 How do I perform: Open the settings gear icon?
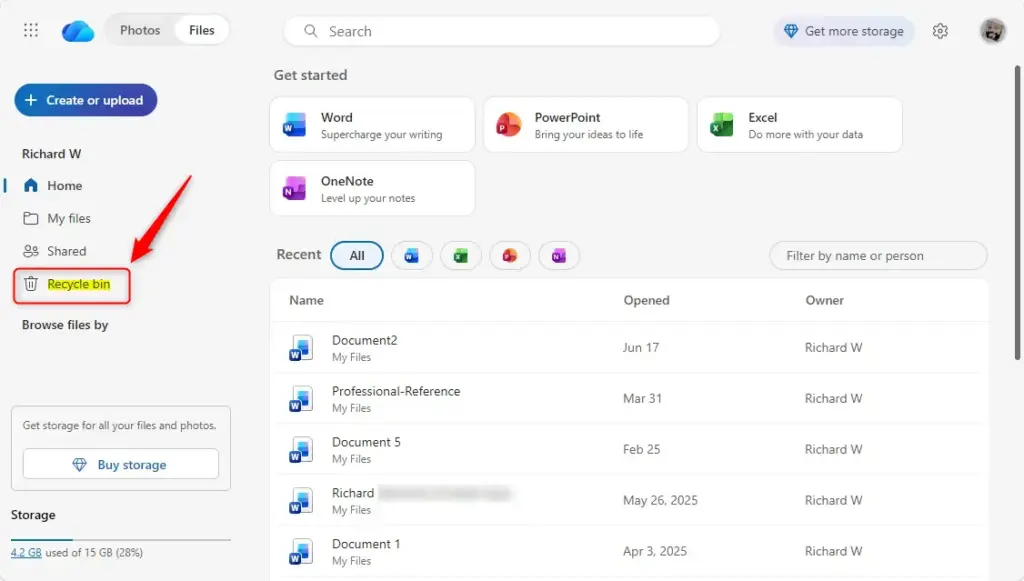pos(940,31)
